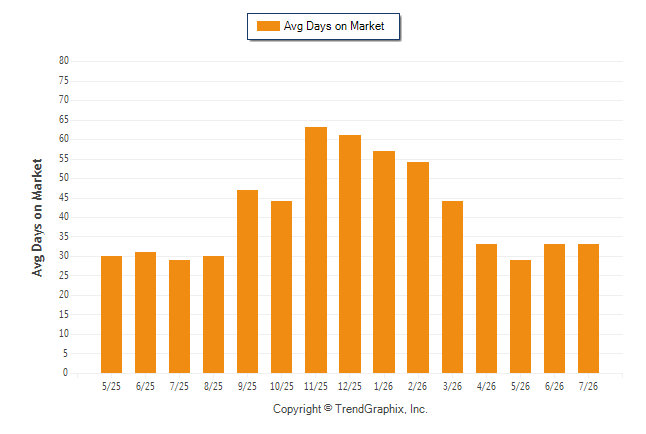Click the 7/26 bar
Viewport: 646px width, 434px height.
(x=588, y=308)
